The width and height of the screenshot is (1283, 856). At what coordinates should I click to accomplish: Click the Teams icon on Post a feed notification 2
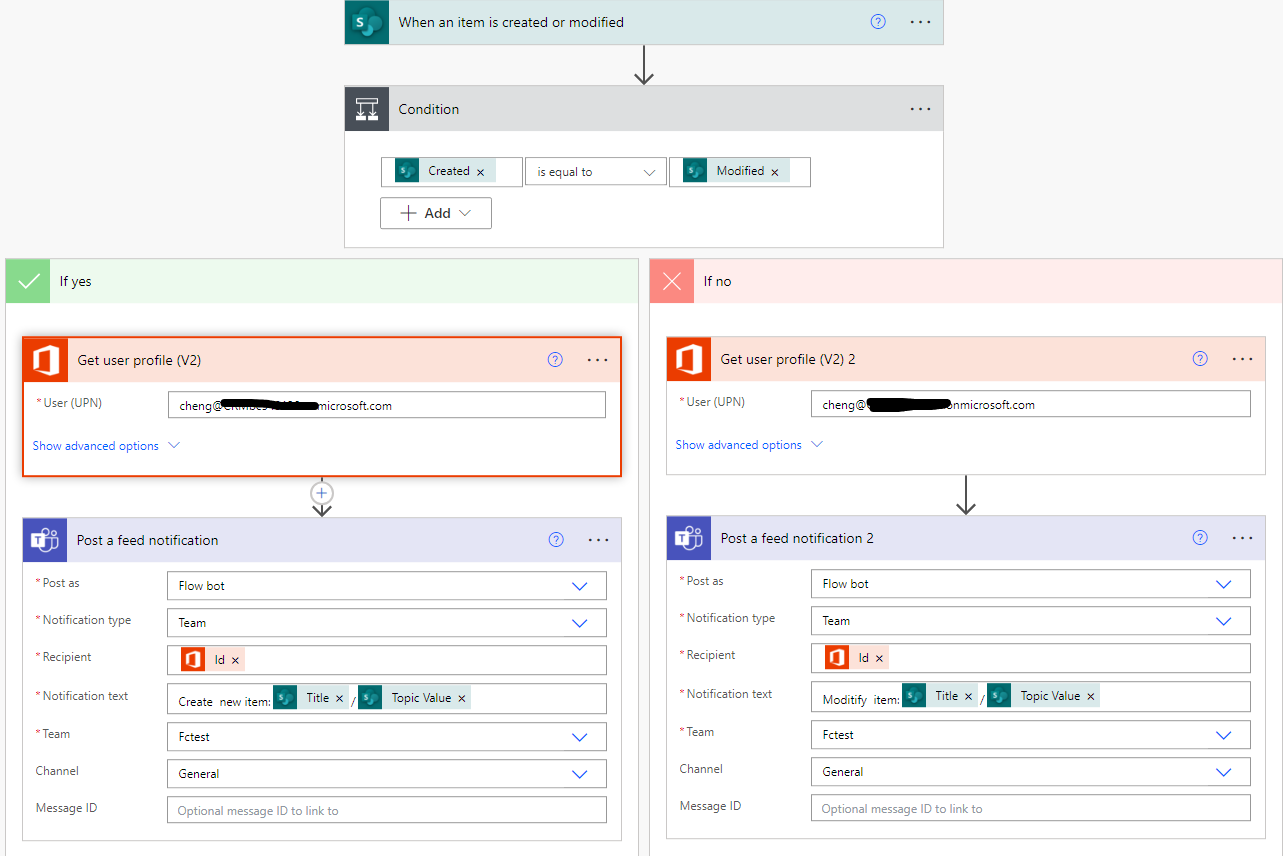tap(688, 538)
